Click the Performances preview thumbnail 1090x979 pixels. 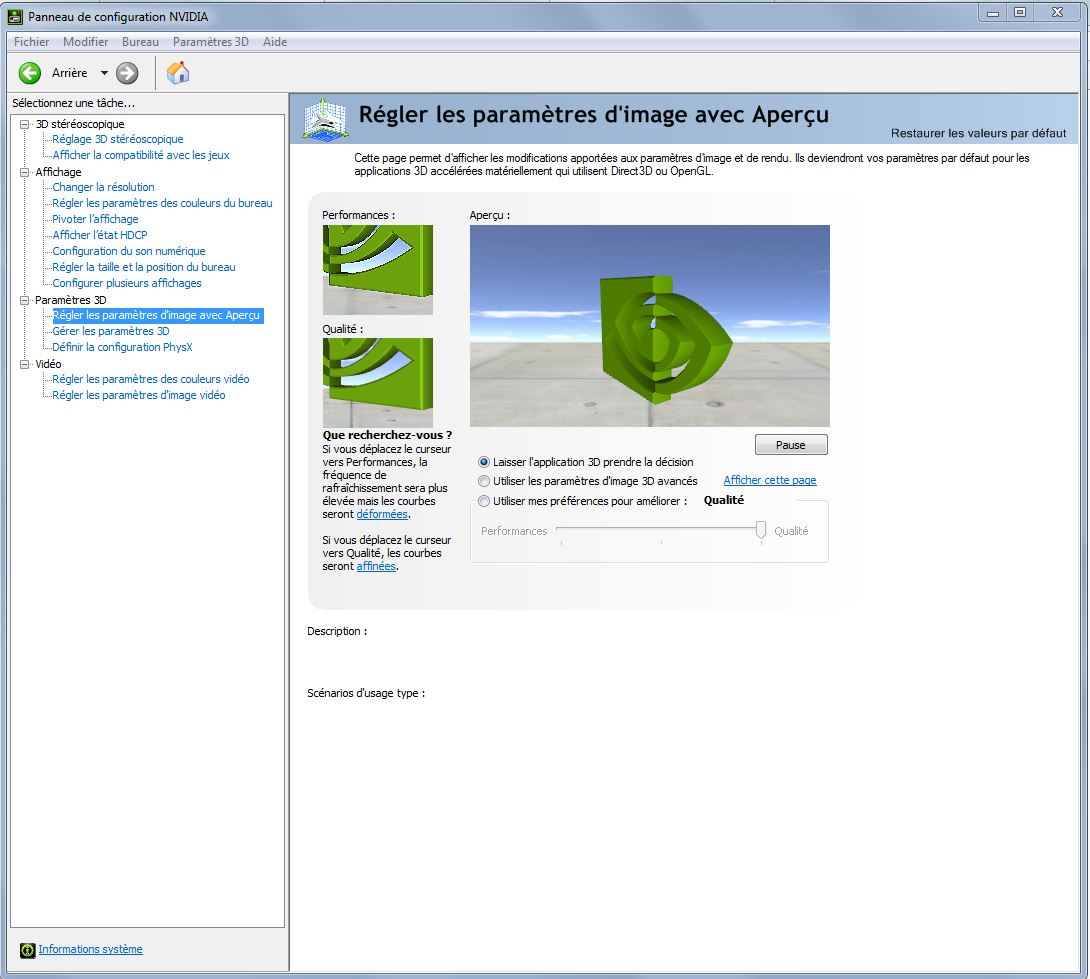(377, 270)
